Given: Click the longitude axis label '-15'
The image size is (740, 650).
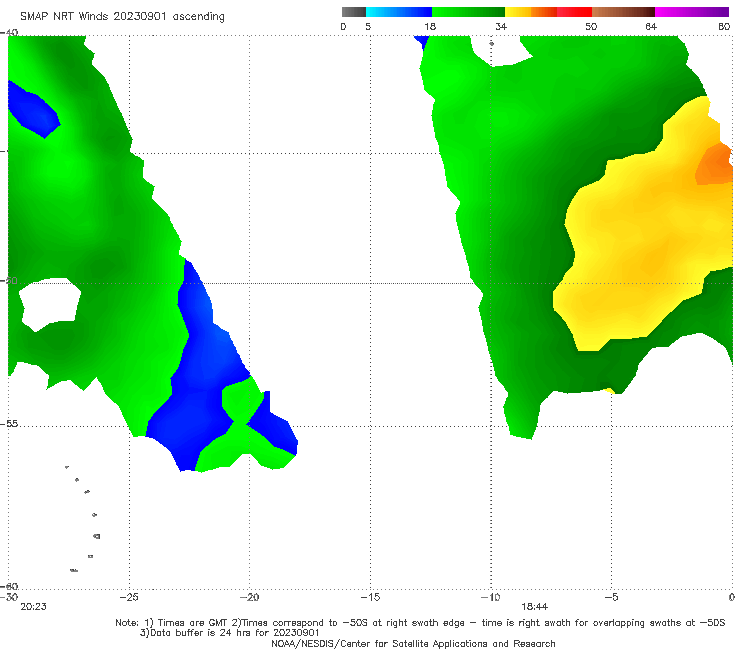Looking at the screenshot, I should coord(370,597).
